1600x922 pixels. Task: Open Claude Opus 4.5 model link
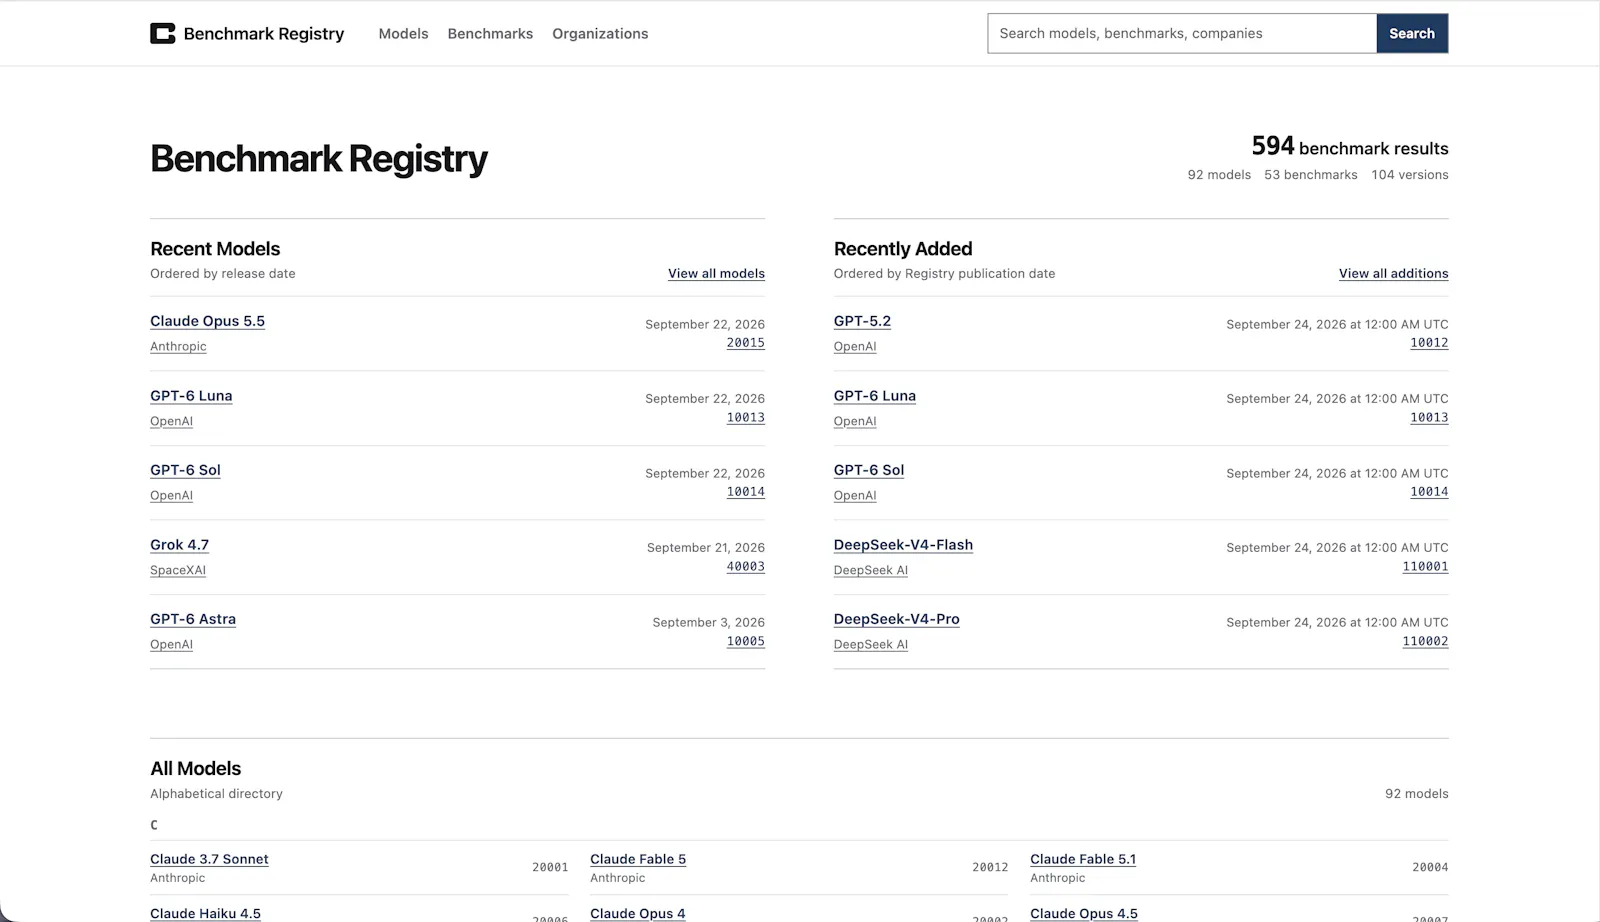pyautogui.click(x=1084, y=913)
